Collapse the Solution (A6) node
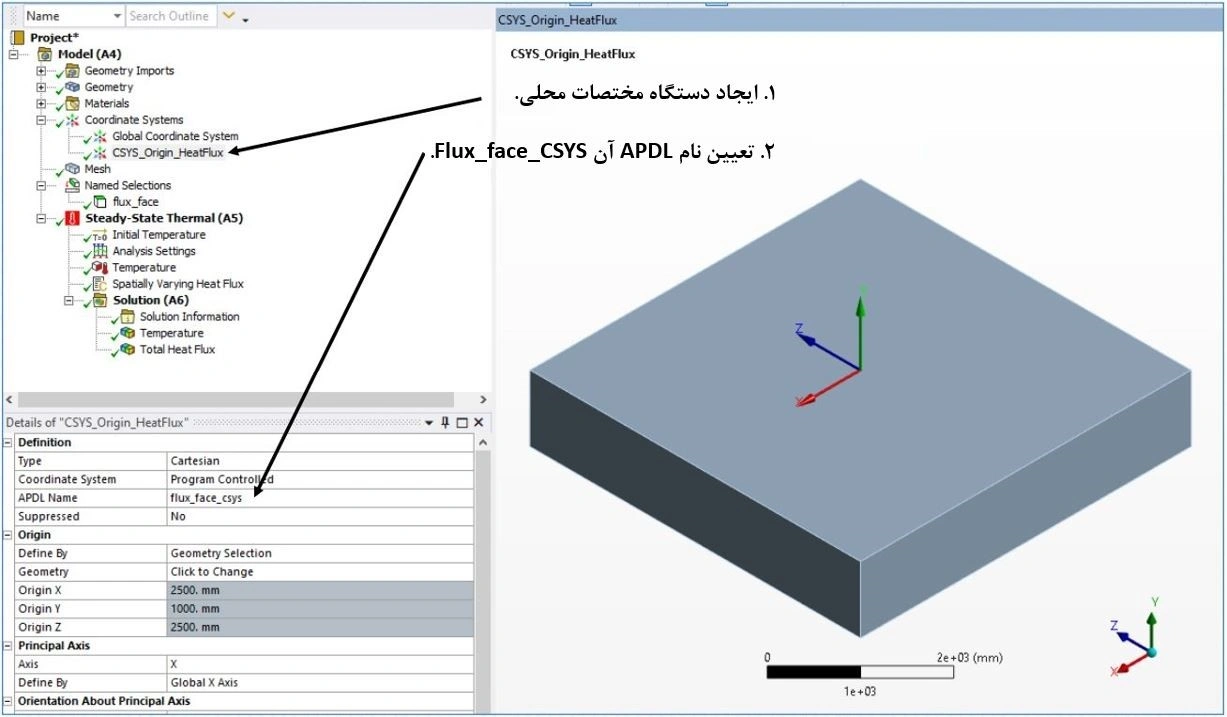 click(69, 300)
